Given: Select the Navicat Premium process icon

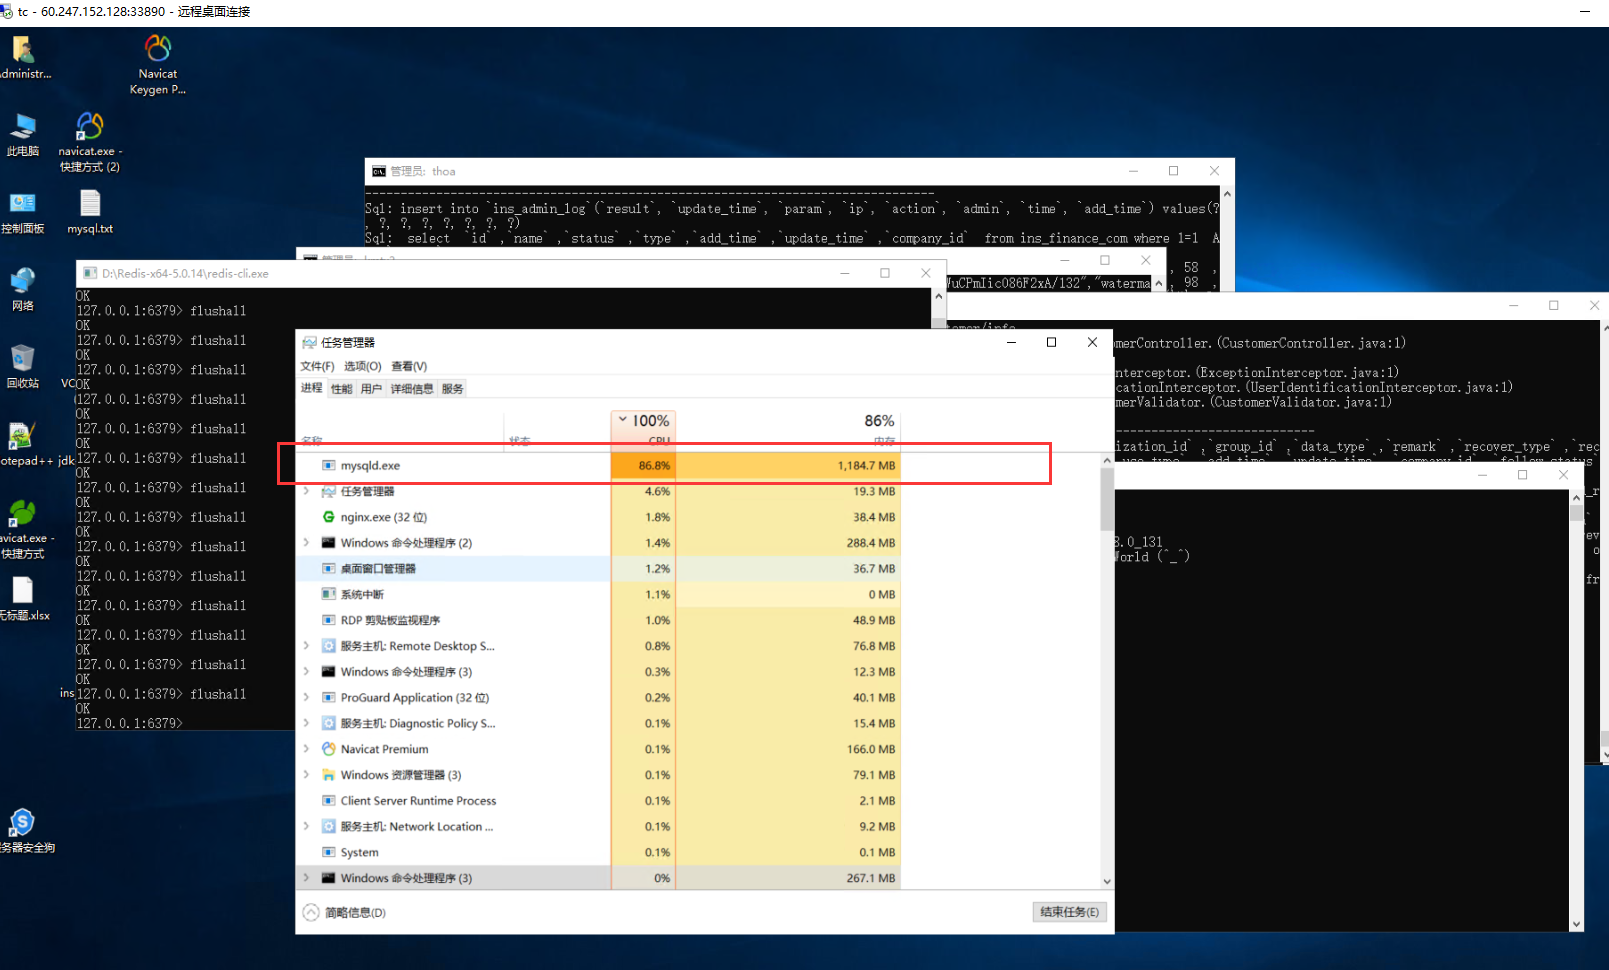Looking at the screenshot, I should pos(328,749).
